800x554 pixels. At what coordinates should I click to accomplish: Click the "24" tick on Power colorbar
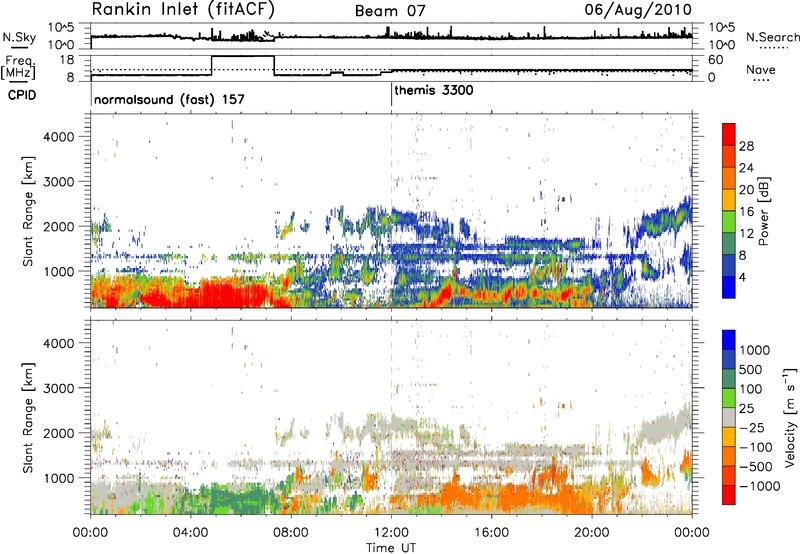746,168
